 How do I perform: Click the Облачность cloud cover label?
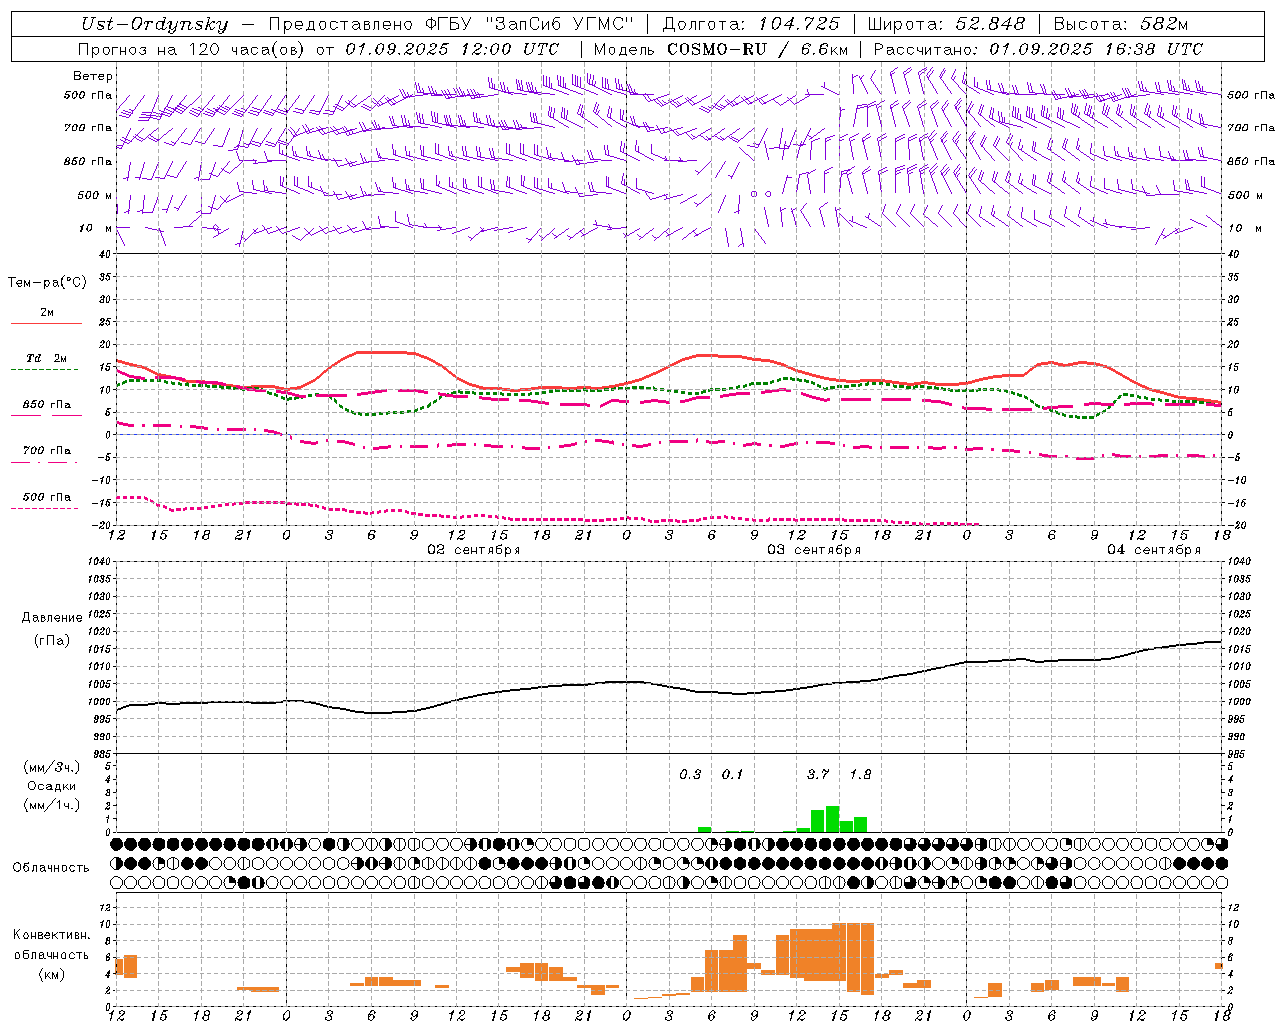point(51,868)
